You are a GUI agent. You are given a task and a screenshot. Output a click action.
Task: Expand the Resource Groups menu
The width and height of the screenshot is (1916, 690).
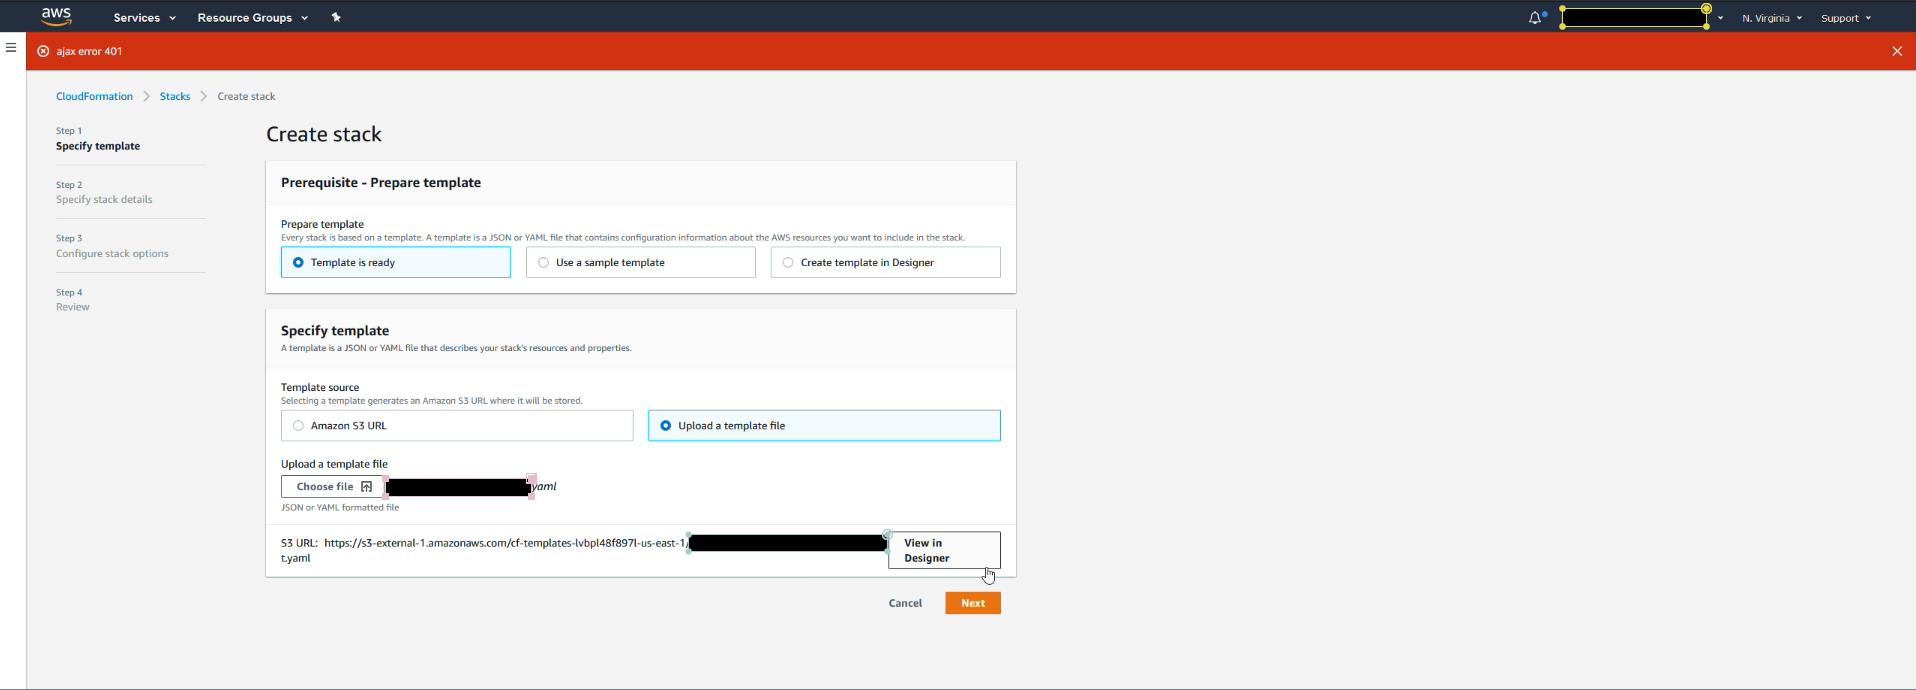pos(253,17)
